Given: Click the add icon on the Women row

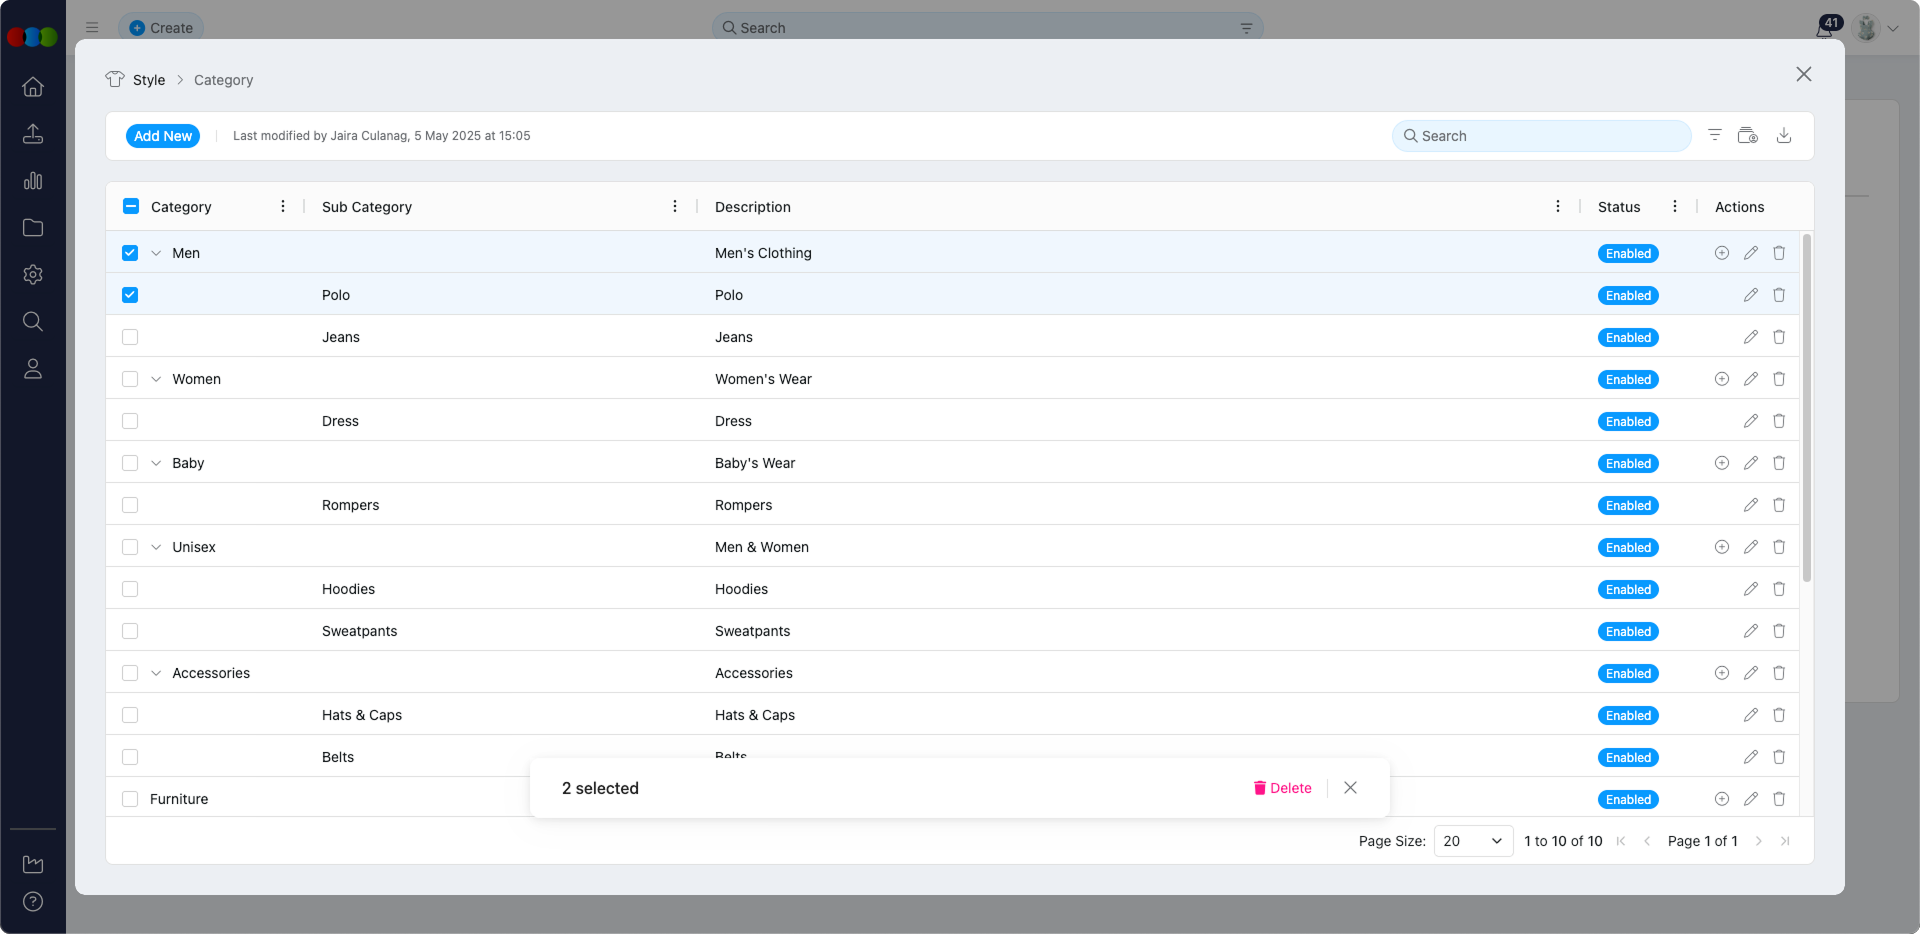Looking at the screenshot, I should [1722, 379].
